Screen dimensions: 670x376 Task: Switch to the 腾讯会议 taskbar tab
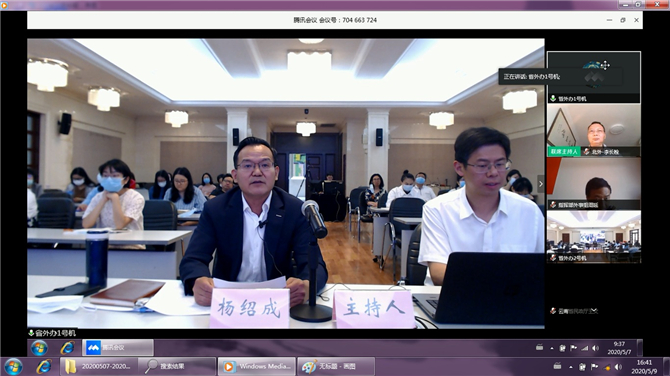(x=118, y=348)
